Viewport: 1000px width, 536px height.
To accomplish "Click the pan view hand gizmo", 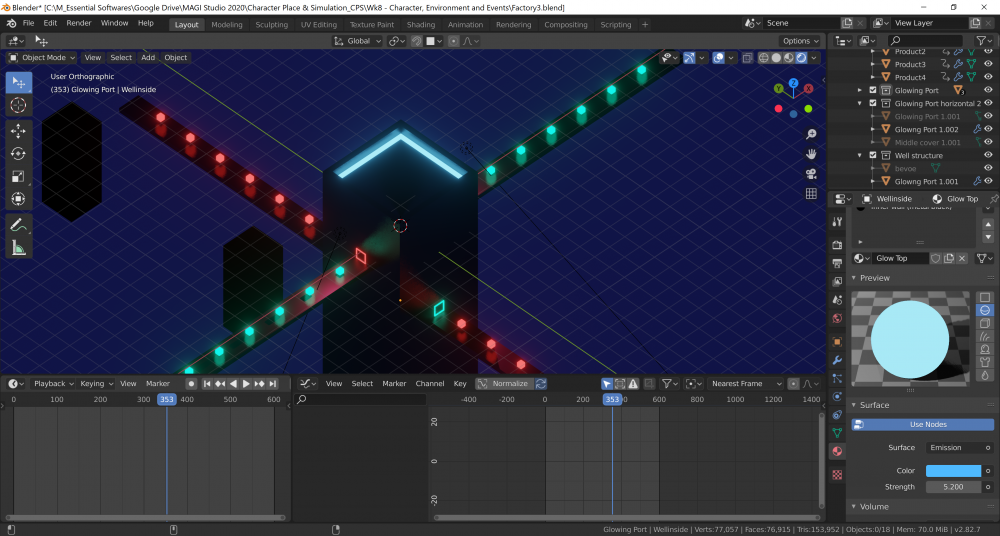I will (811, 154).
